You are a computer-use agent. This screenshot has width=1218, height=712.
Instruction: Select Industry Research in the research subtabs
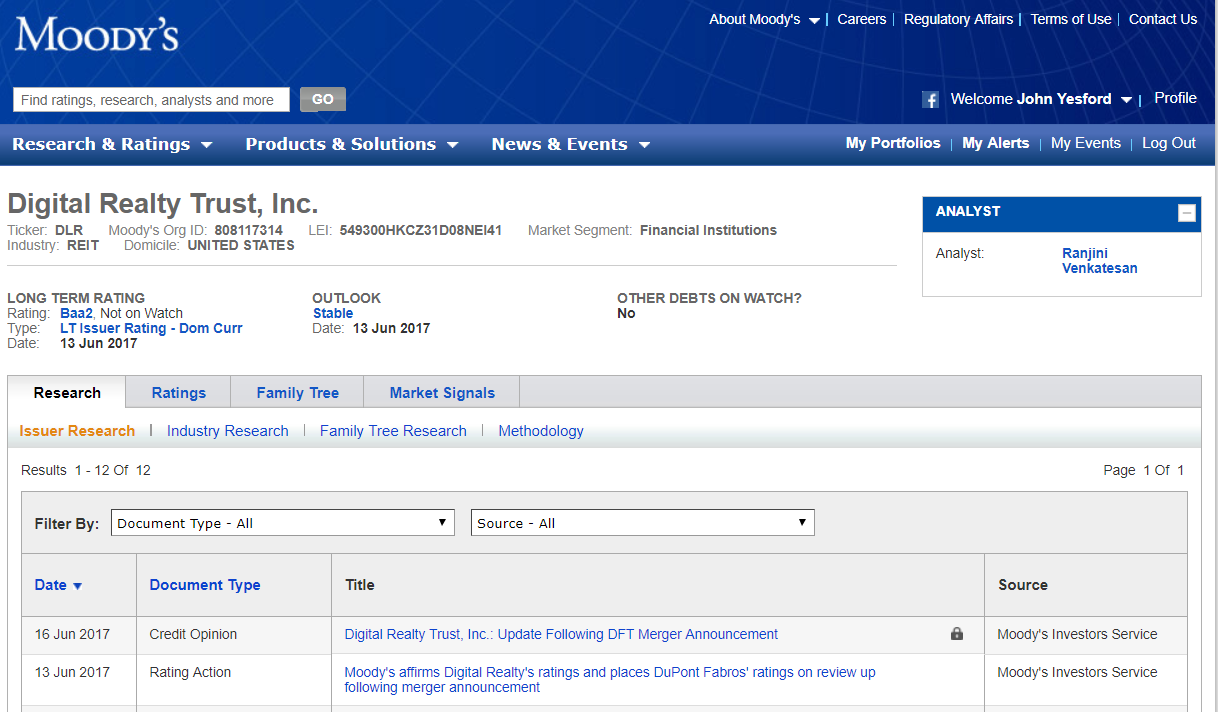point(227,430)
